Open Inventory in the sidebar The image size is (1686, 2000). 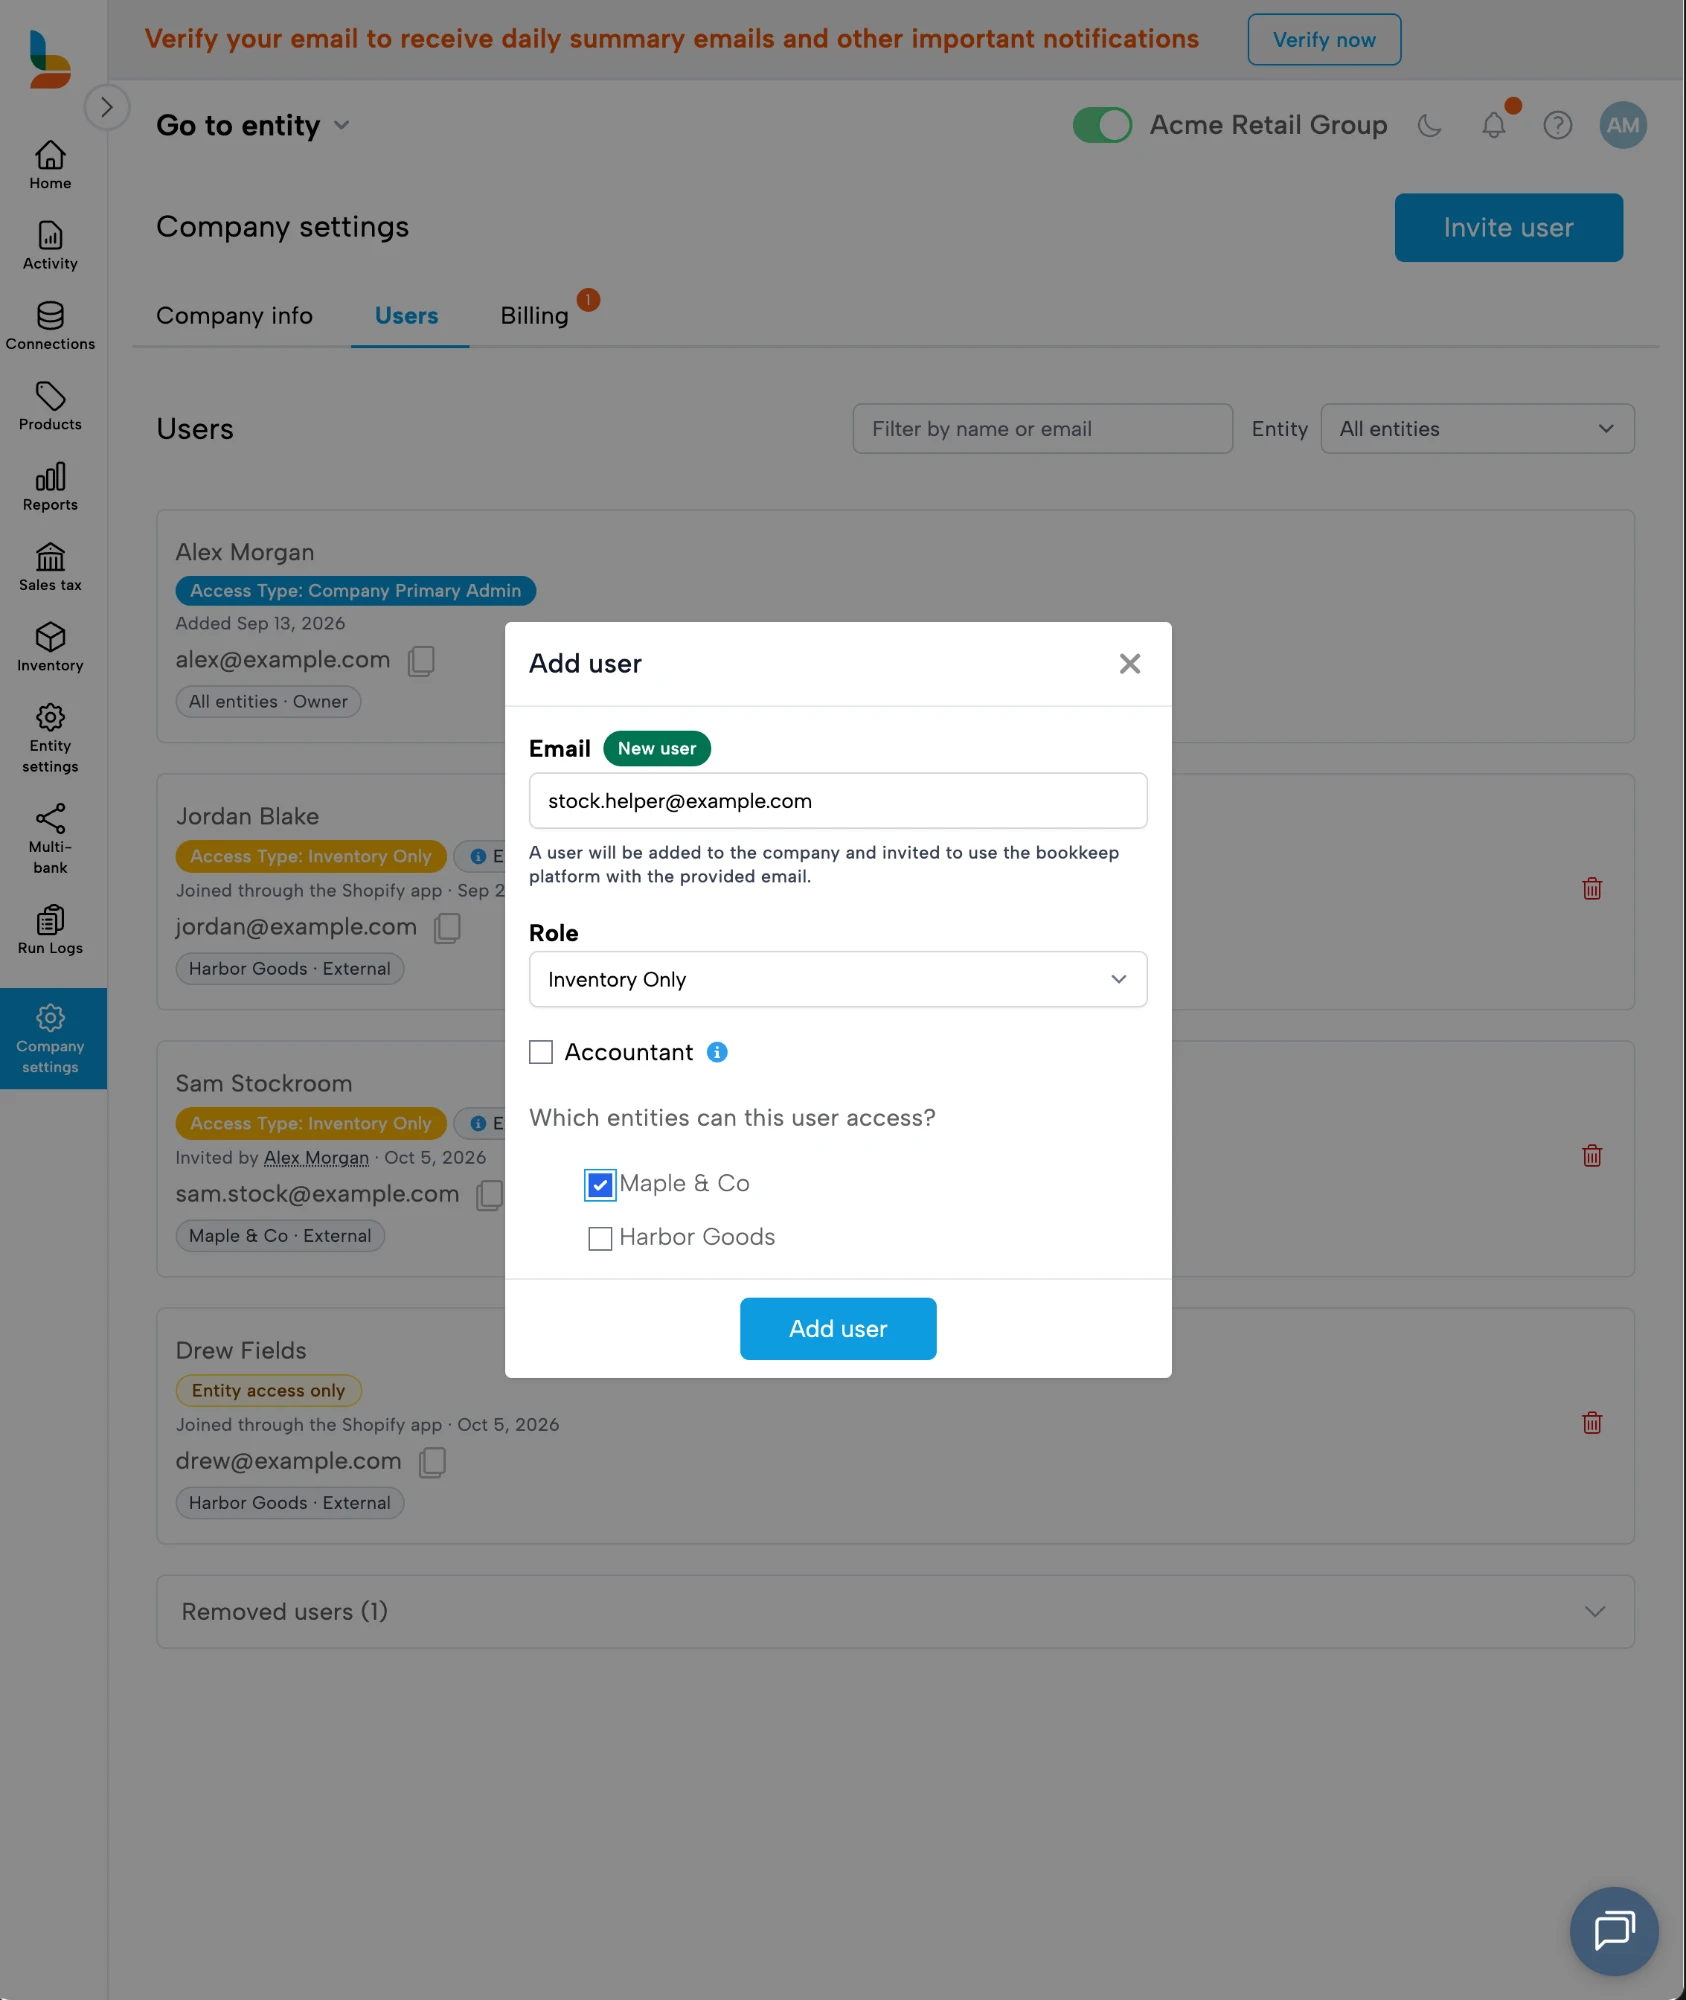point(50,648)
